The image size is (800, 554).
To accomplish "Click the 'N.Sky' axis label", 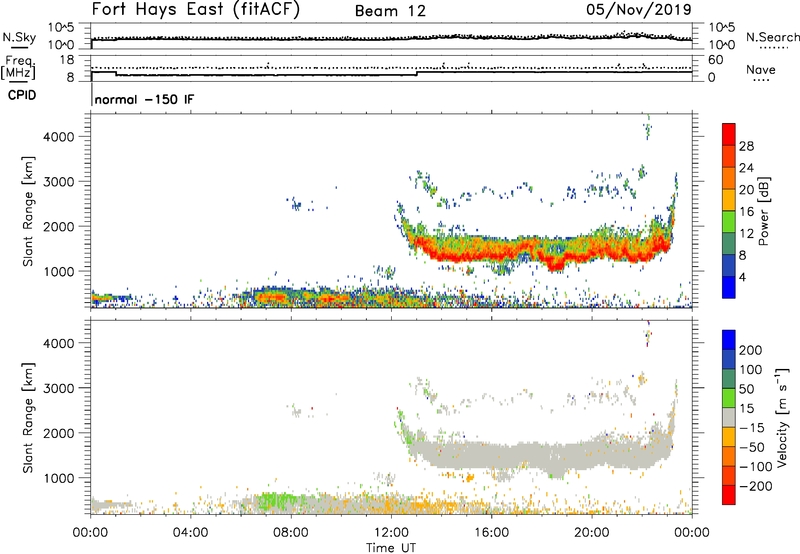I will point(19,37).
